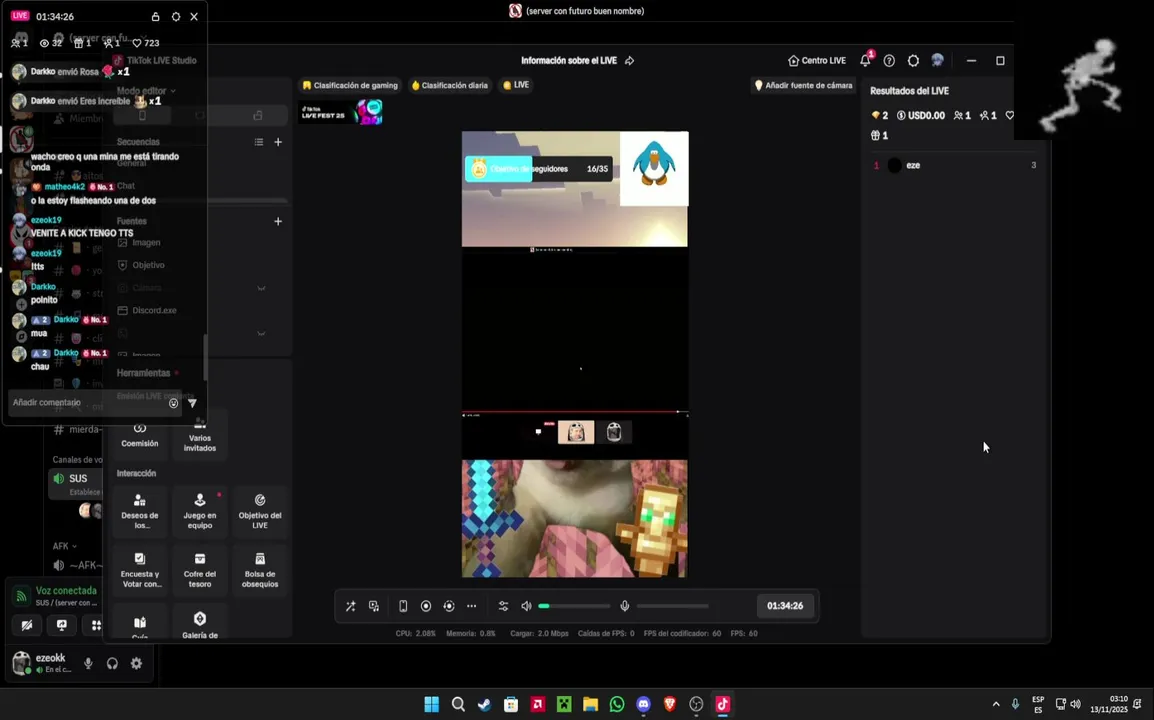Open the magic wand effects tool
1154x720 pixels.
point(350,606)
